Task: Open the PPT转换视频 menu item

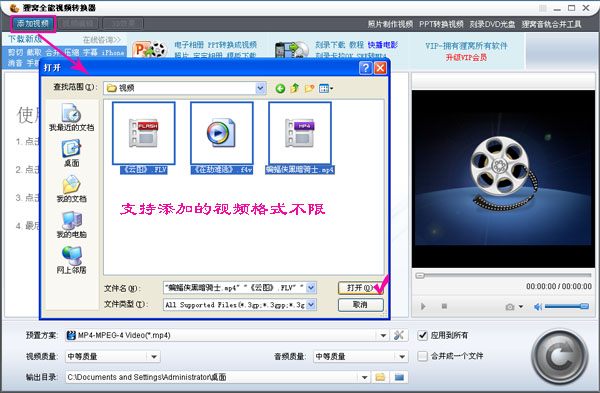Action: (441, 24)
